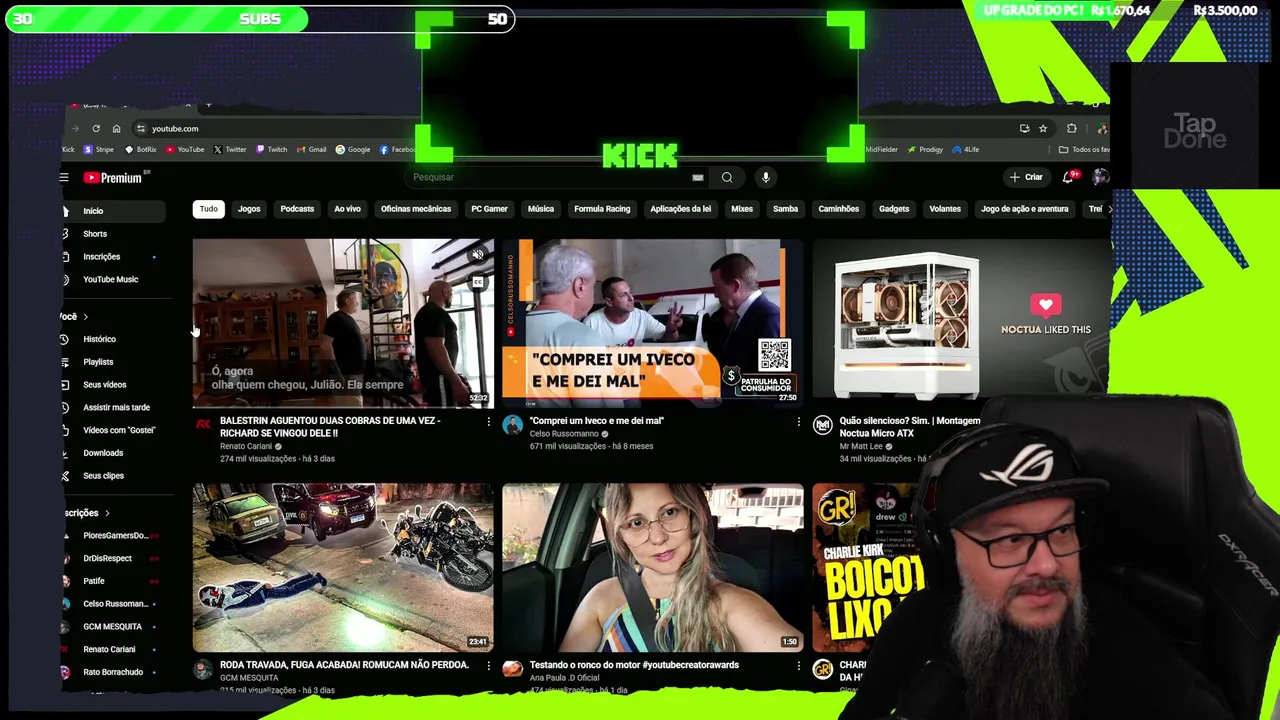Select the PC Gamer filter chip

pos(489,209)
